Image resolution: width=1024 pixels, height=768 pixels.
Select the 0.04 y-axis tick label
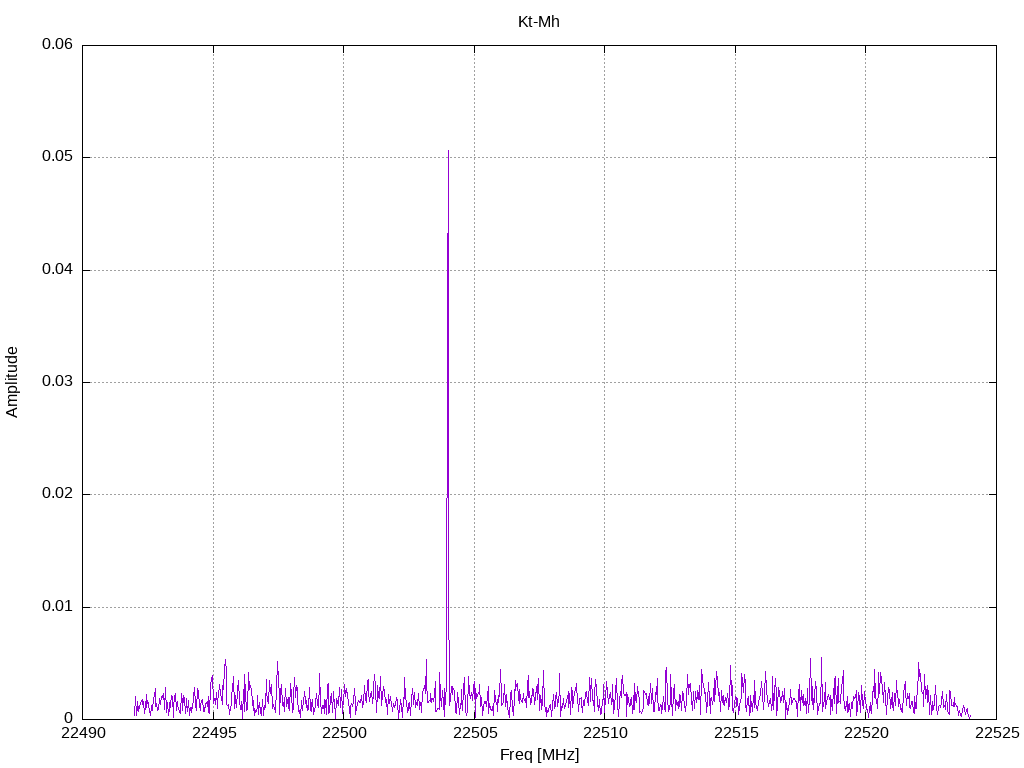(x=57, y=270)
